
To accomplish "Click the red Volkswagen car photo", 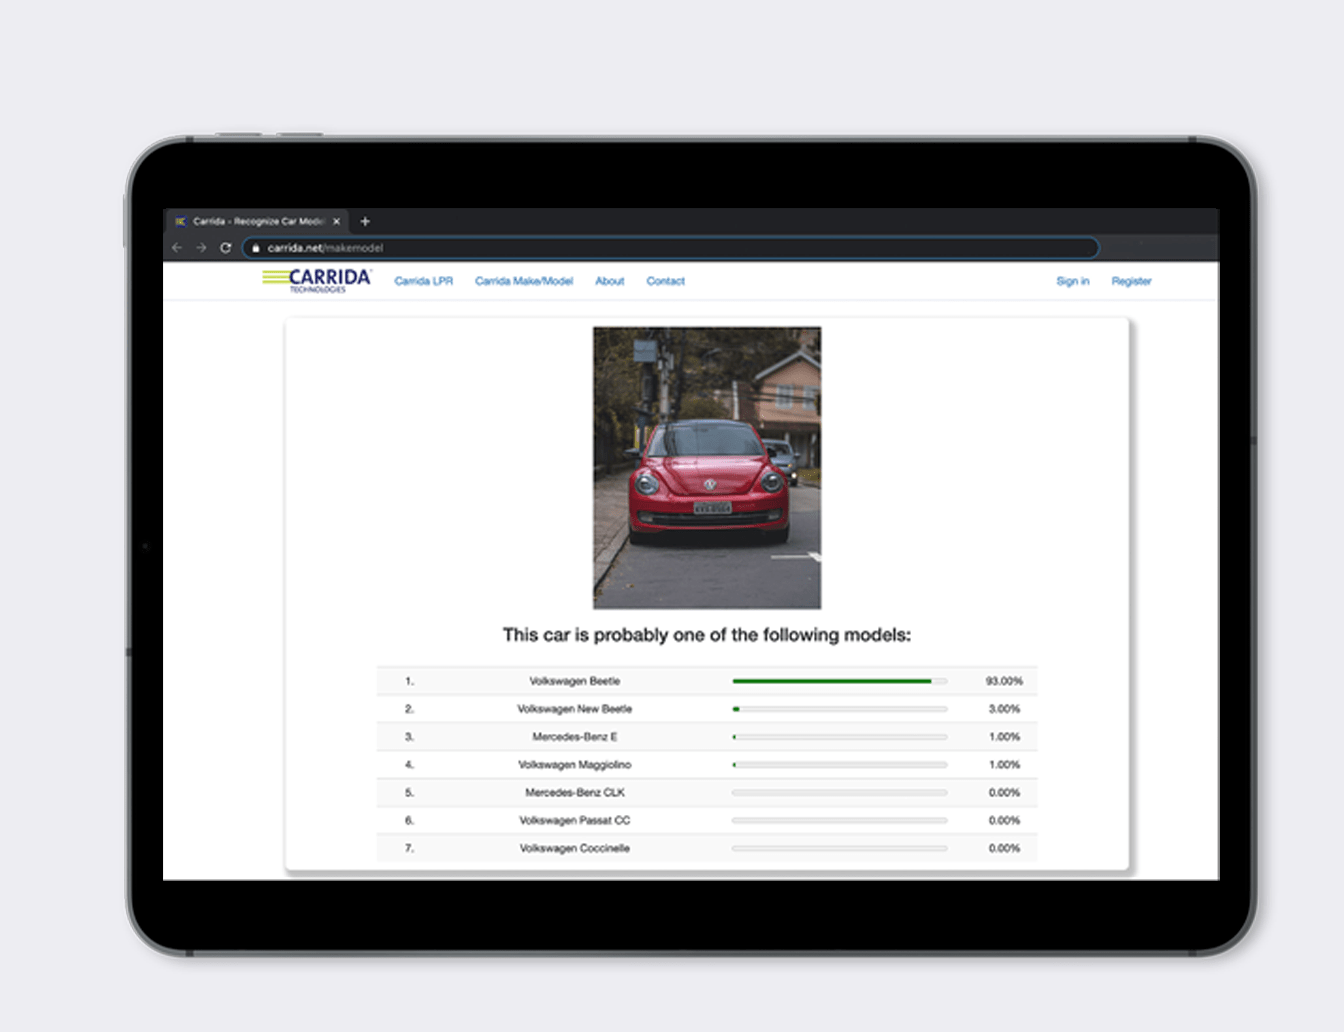I will click(707, 468).
